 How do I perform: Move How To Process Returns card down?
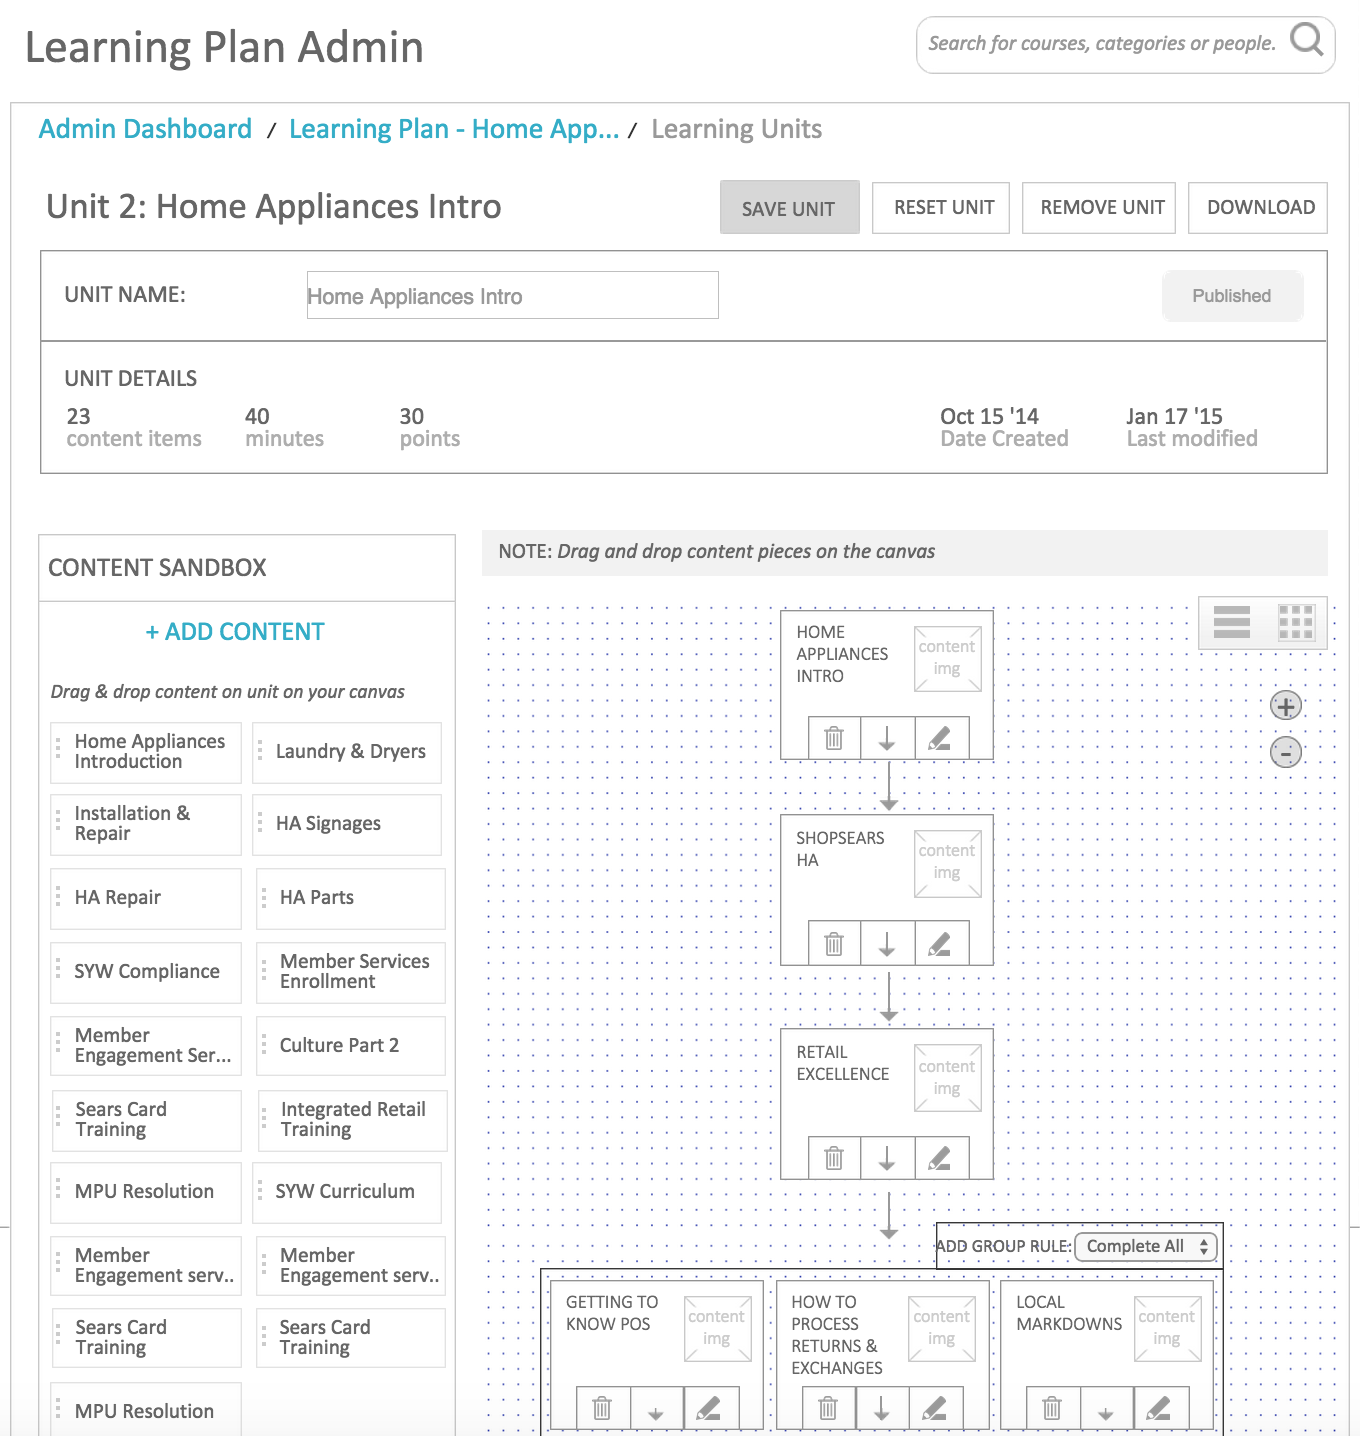(x=882, y=1408)
